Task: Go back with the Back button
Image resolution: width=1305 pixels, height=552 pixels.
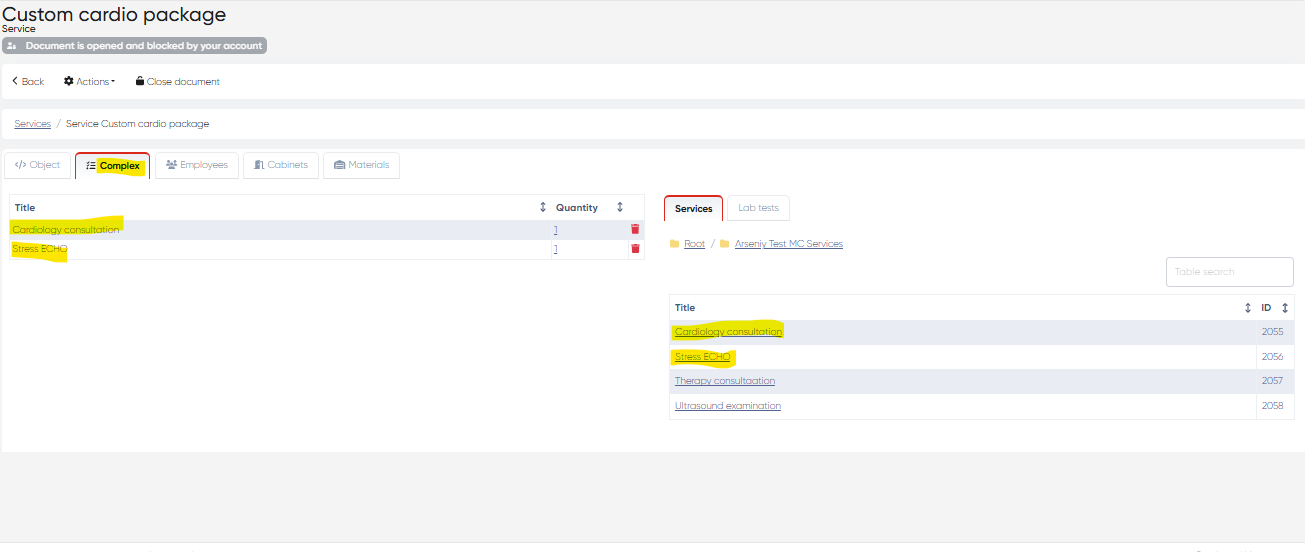Action: pyautogui.click(x=28, y=82)
